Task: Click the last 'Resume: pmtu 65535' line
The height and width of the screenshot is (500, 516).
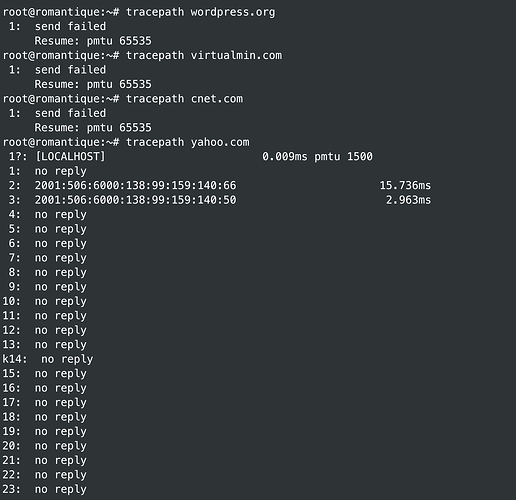Action: pos(93,128)
